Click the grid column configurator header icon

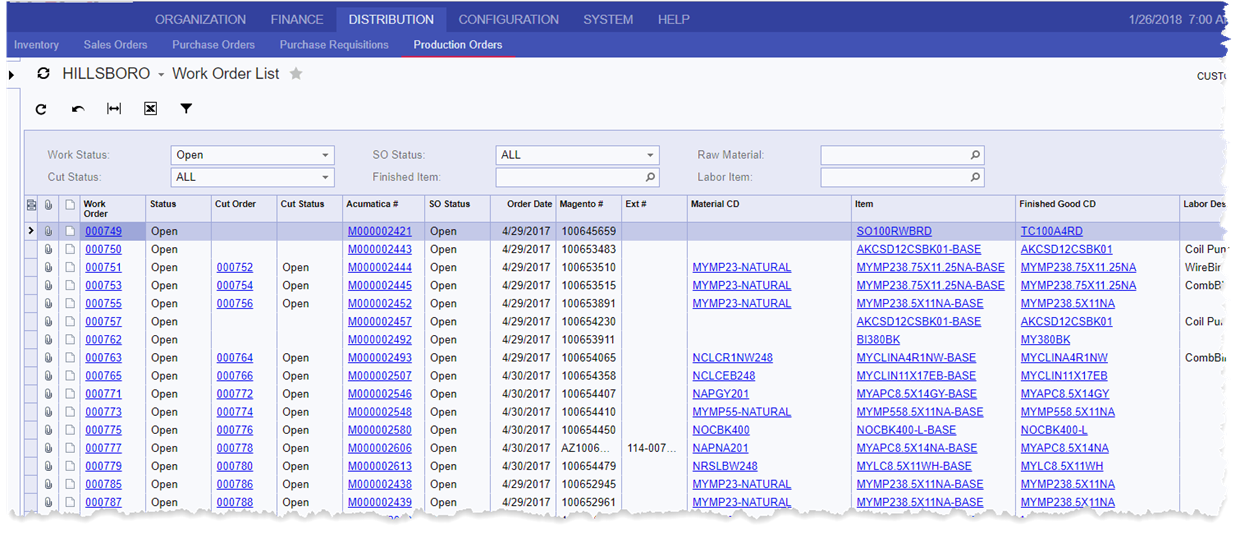pyautogui.click(x=31, y=204)
